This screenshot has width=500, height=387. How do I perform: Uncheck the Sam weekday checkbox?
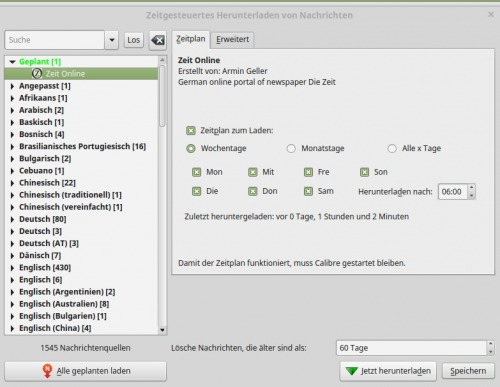click(x=308, y=191)
